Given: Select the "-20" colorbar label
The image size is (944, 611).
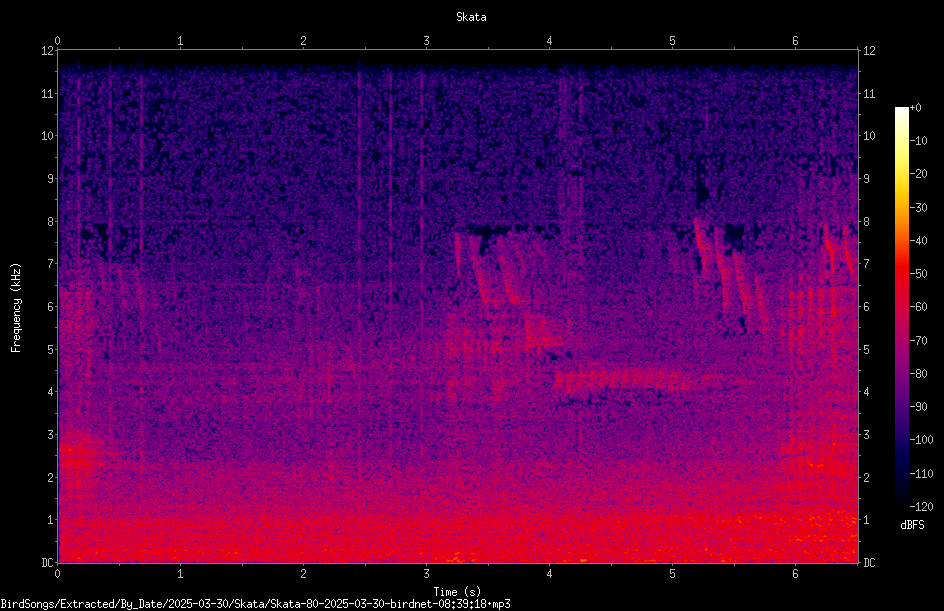Looking at the screenshot, I should (x=918, y=174).
